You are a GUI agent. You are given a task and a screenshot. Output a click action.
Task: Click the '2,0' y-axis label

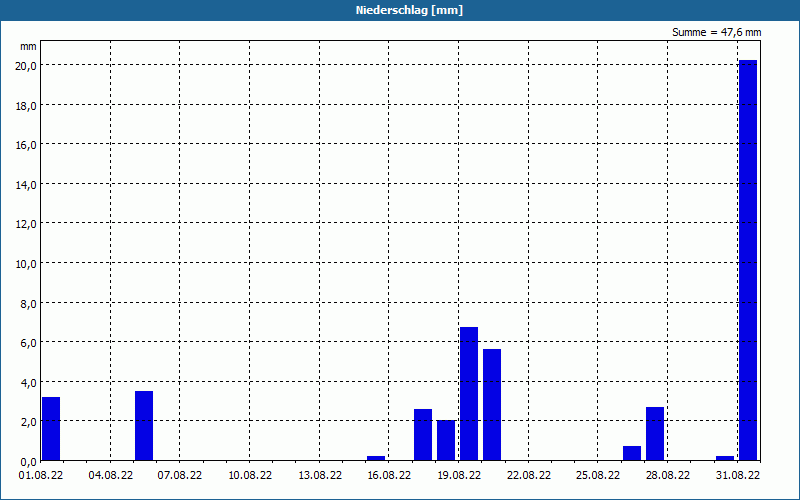(28, 422)
